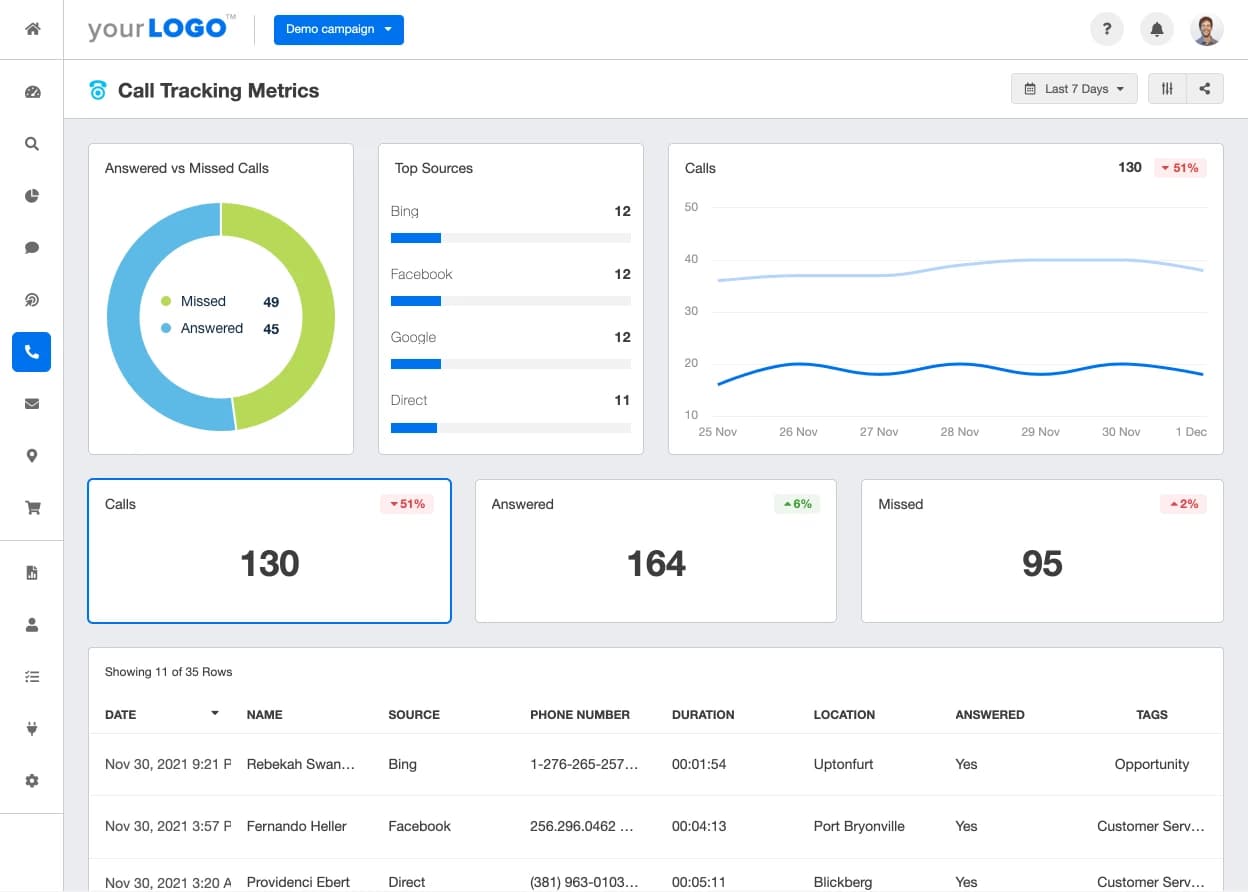This screenshot has height=892, width=1248.
Task: Open the filter sliders icon near Last 7 Days
Action: click(x=1166, y=88)
